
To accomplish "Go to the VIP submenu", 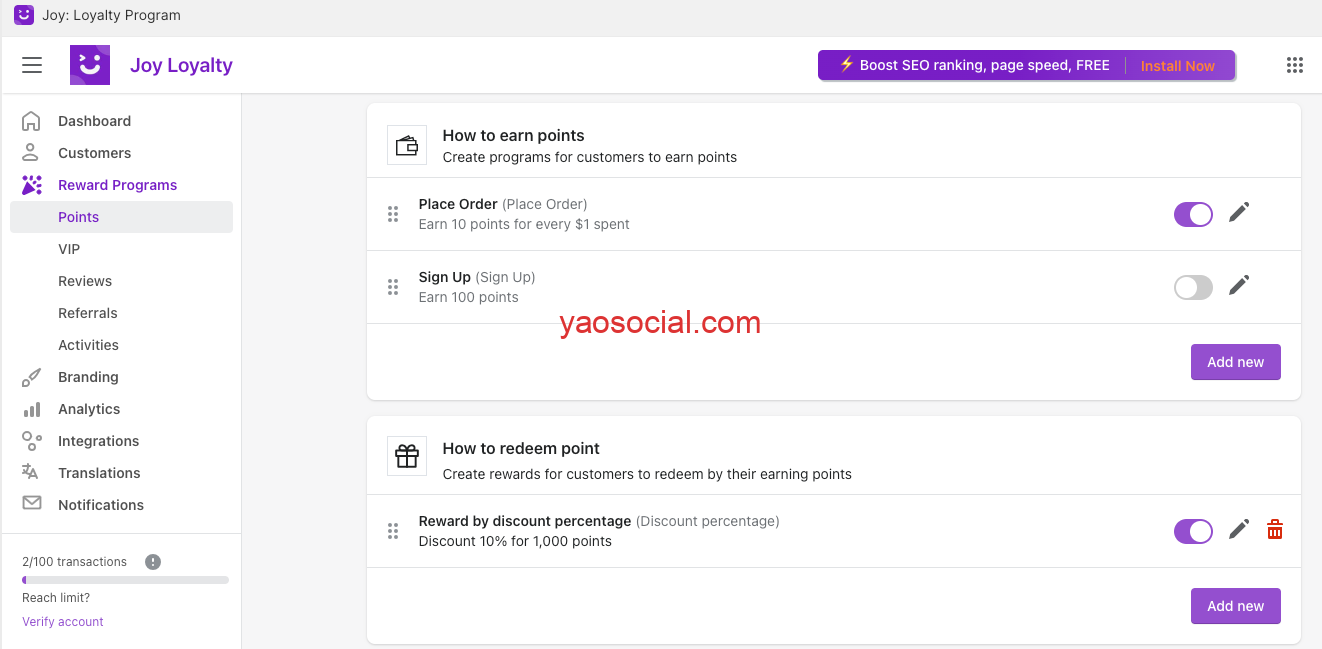I will (x=69, y=249).
